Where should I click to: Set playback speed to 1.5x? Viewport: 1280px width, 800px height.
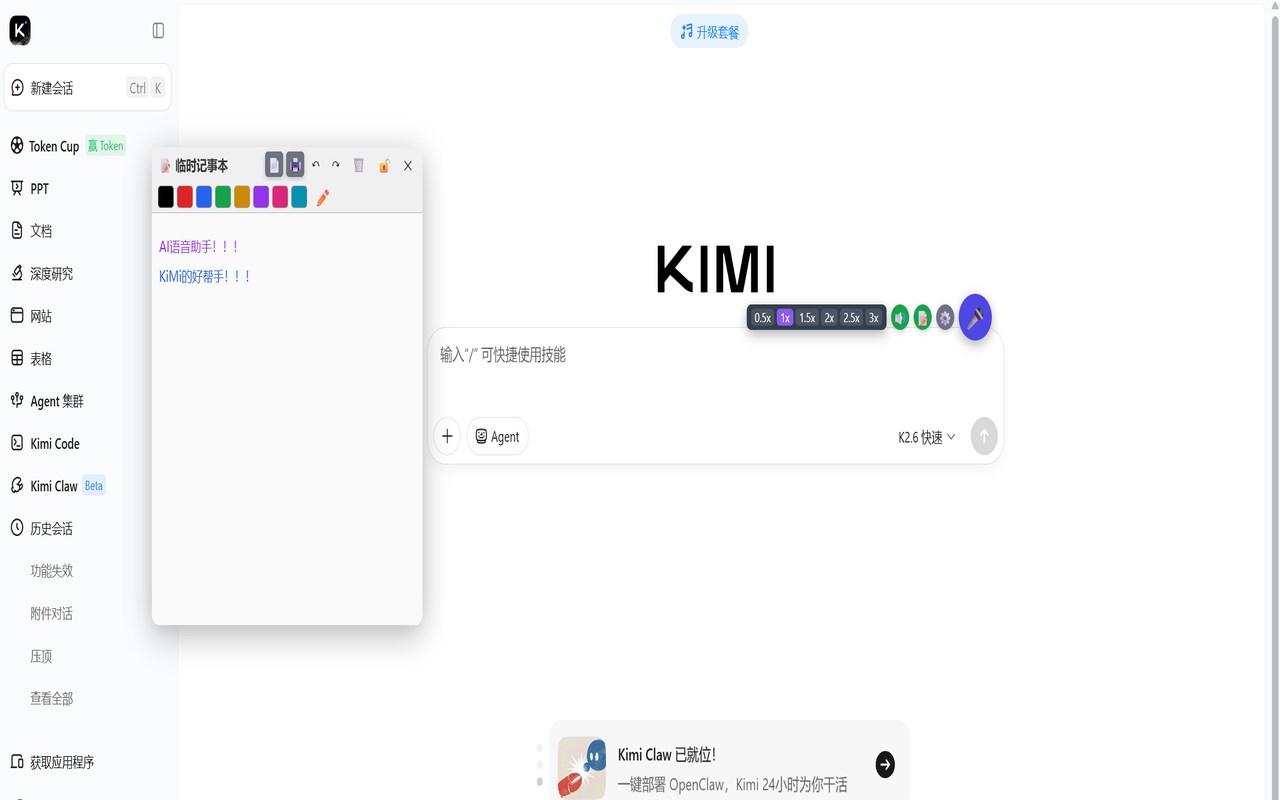click(x=807, y=318)
